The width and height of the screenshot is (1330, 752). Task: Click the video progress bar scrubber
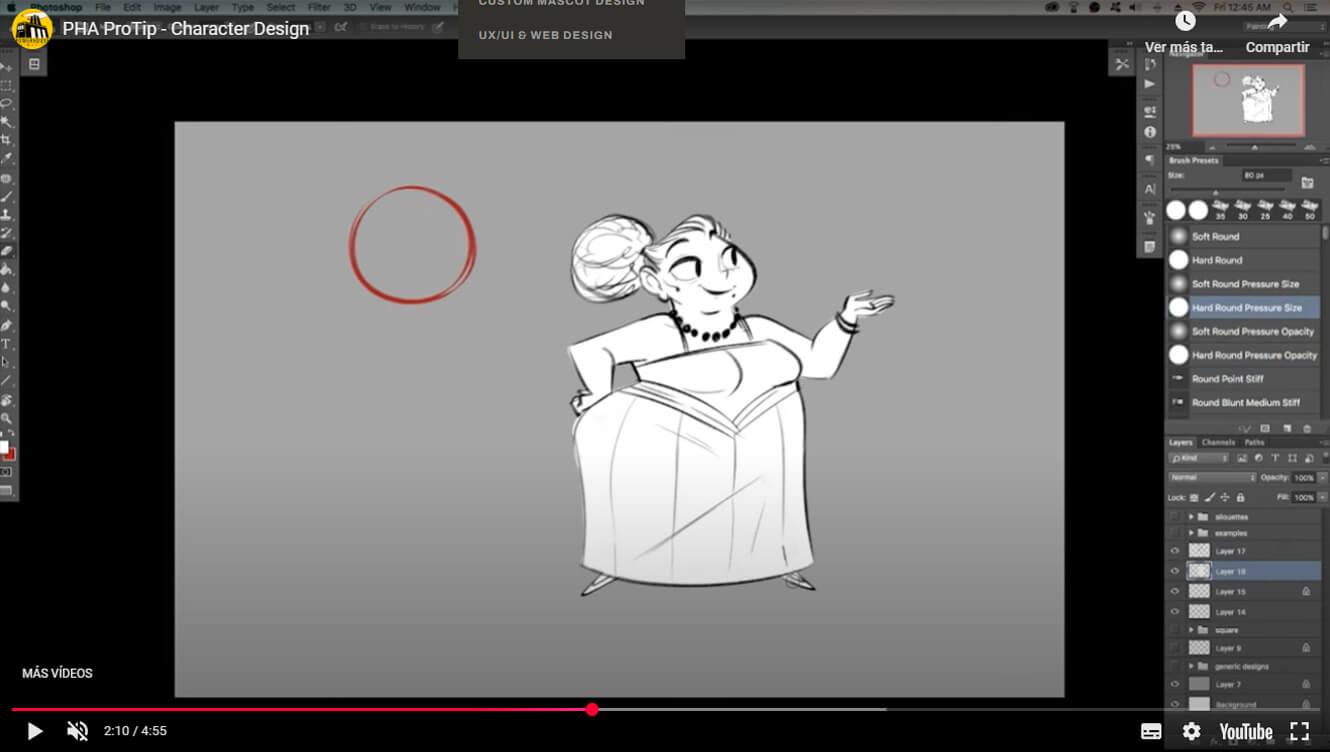[x=592, y=709]
